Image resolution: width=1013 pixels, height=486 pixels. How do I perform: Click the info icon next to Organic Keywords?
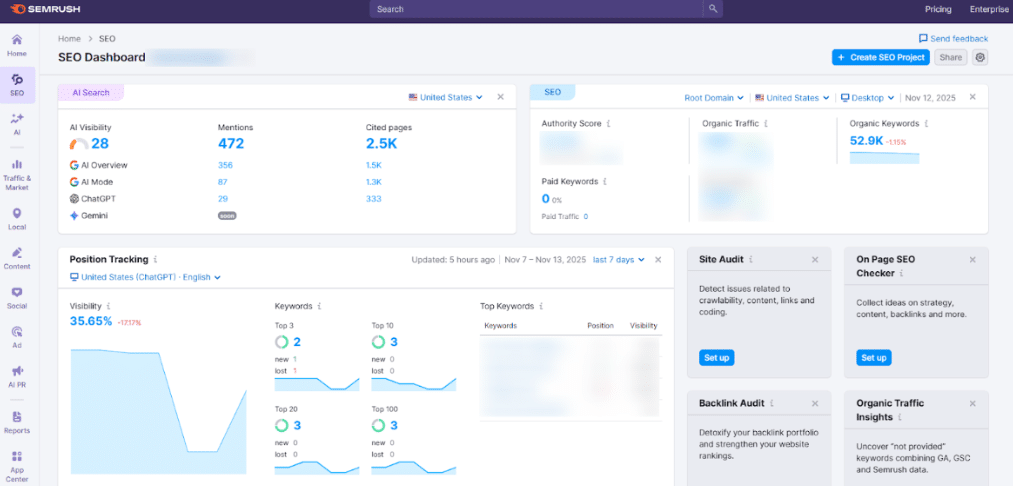(x=926, y=123)
